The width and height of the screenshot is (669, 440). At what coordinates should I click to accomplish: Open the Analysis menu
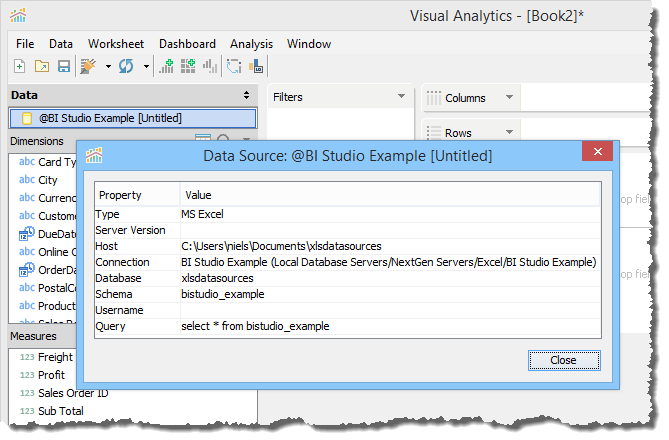point(251,44)
